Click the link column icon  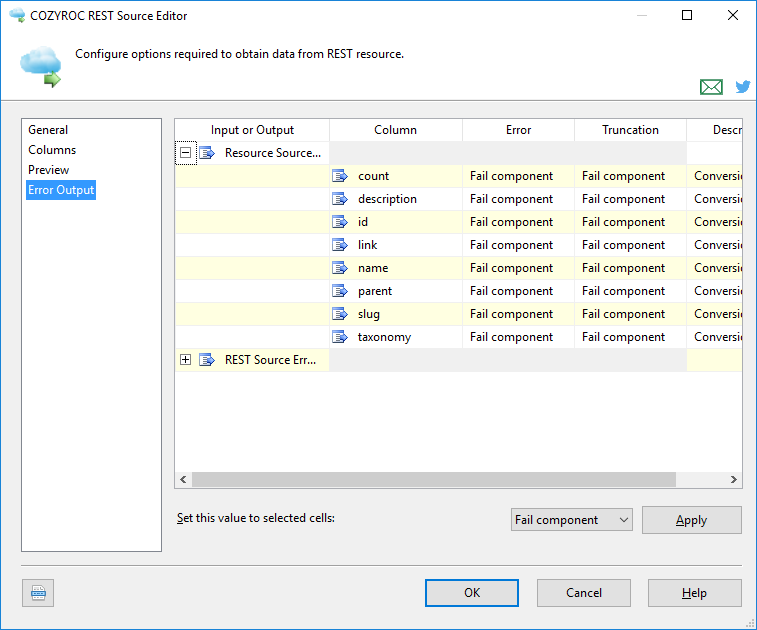pos(340,245)
